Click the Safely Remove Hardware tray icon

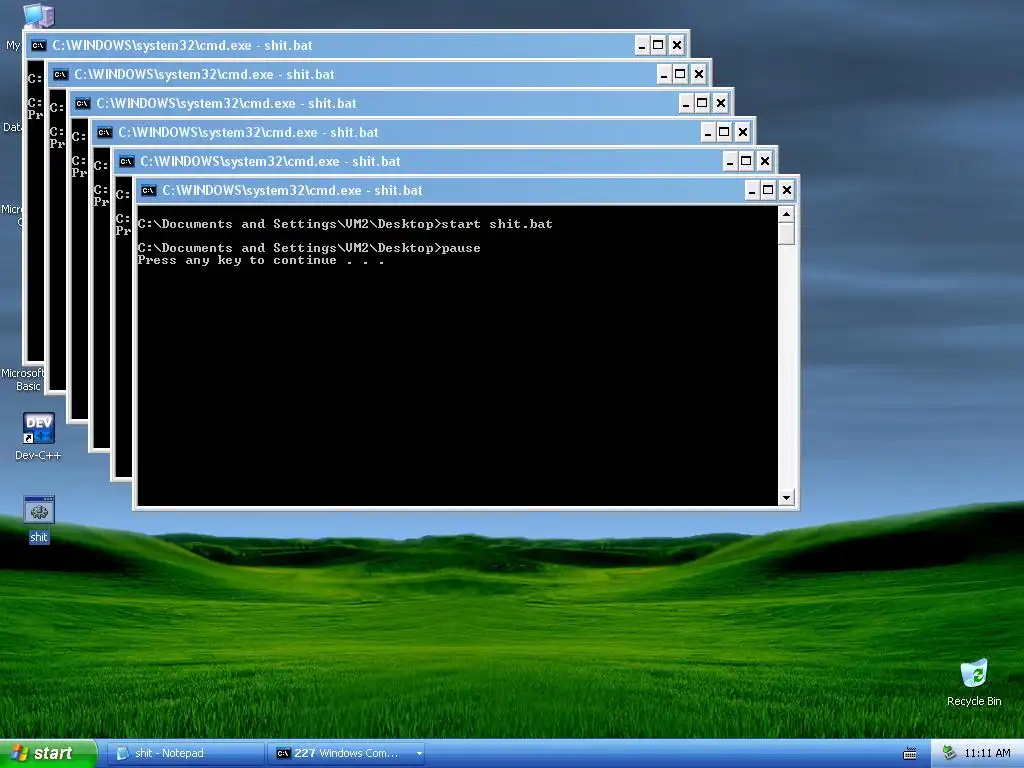949,753
